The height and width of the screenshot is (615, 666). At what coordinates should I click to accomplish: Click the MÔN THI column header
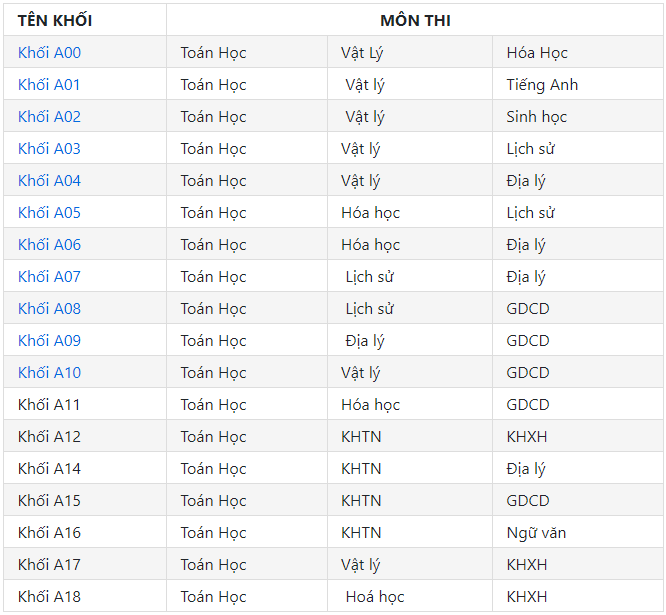[x=415, y=20]
